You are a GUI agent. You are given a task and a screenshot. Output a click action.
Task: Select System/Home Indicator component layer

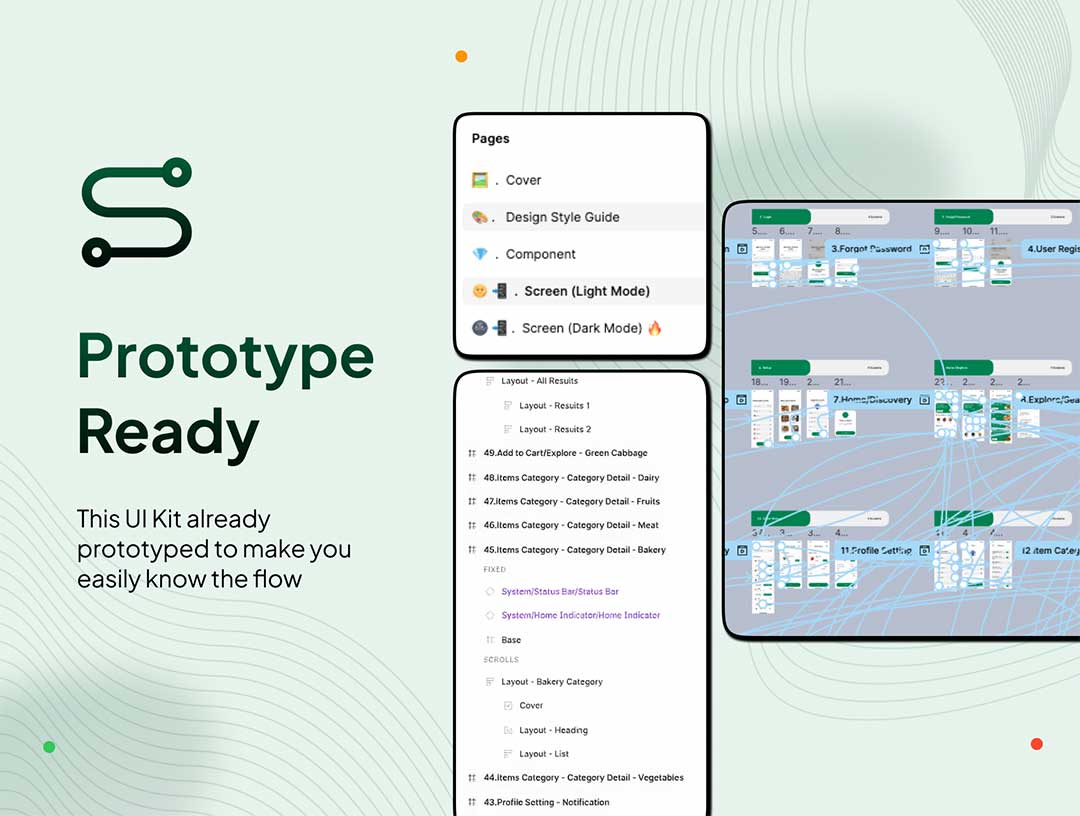[x=580, y=615]
